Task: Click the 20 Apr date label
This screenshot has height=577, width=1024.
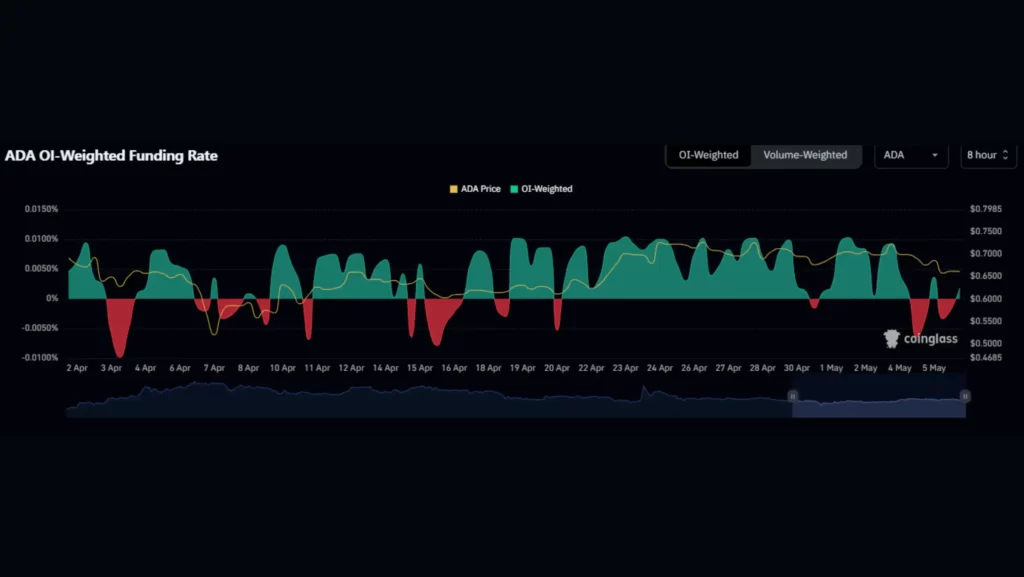Action: (557, 368)
